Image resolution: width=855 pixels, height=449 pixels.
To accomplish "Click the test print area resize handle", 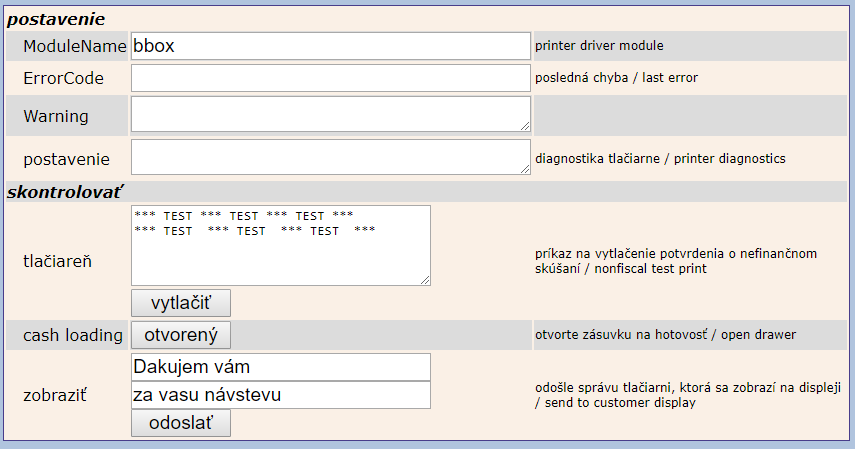I will 425,280.
